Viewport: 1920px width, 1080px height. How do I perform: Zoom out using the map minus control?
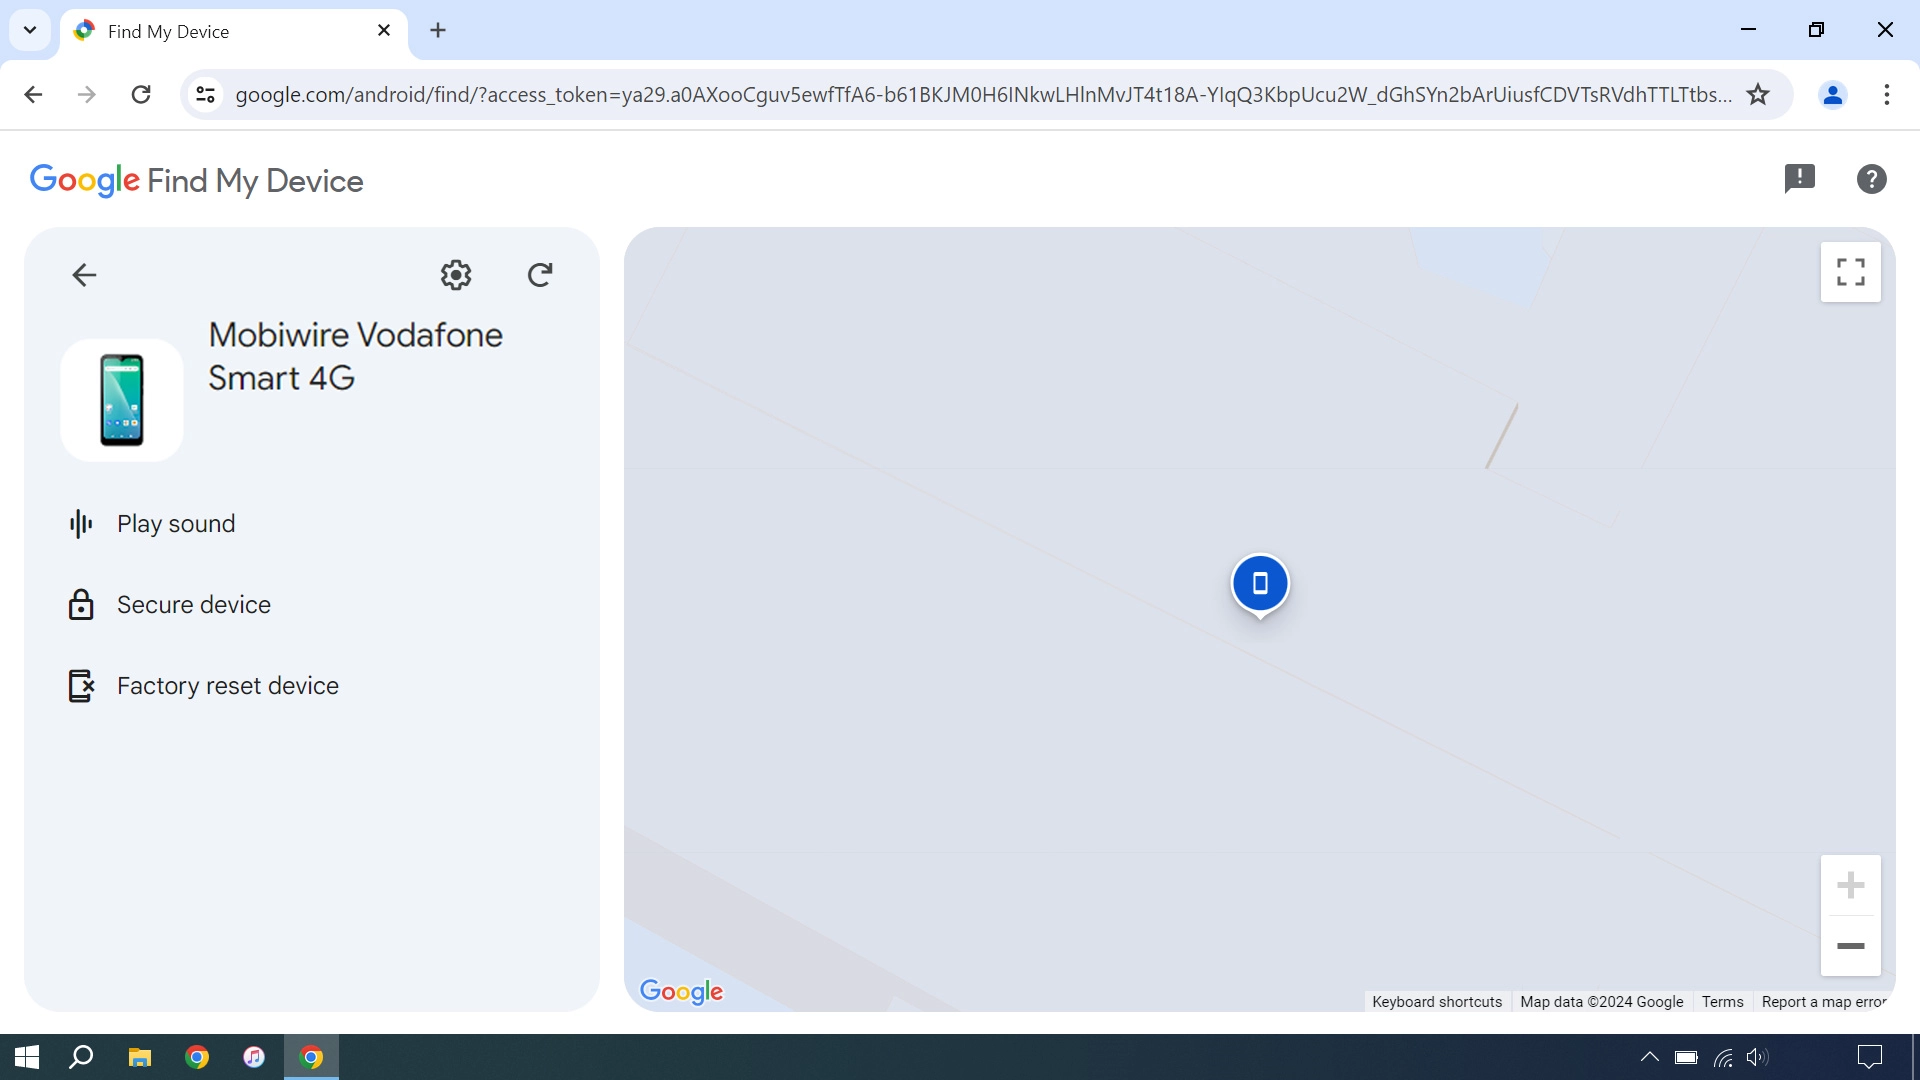pos(1852,946)
